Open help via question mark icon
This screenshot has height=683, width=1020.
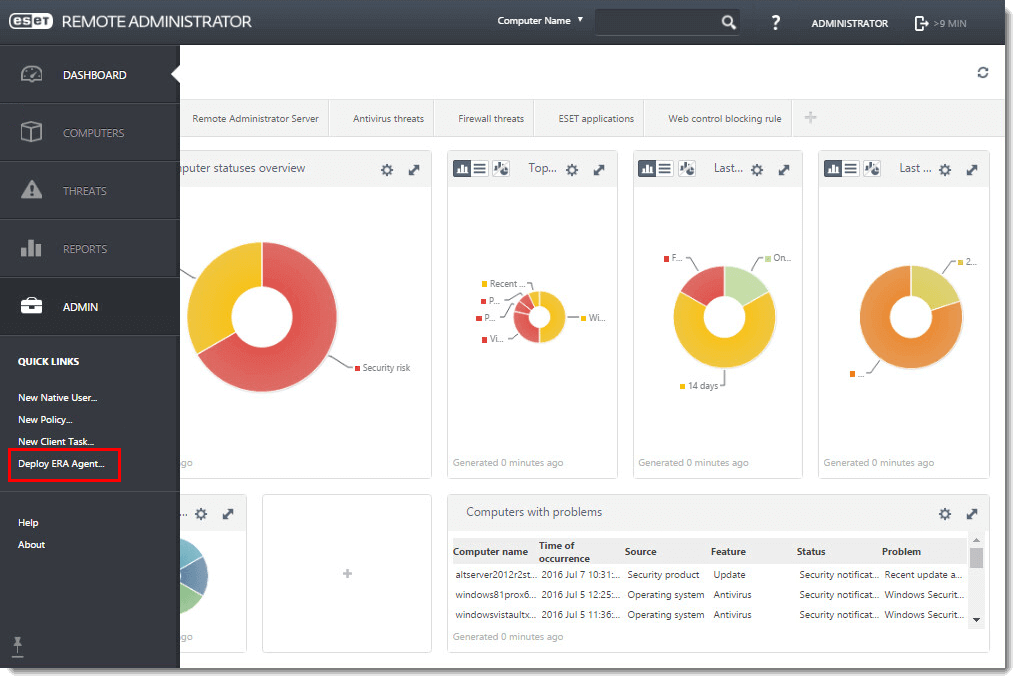point(775,23)
